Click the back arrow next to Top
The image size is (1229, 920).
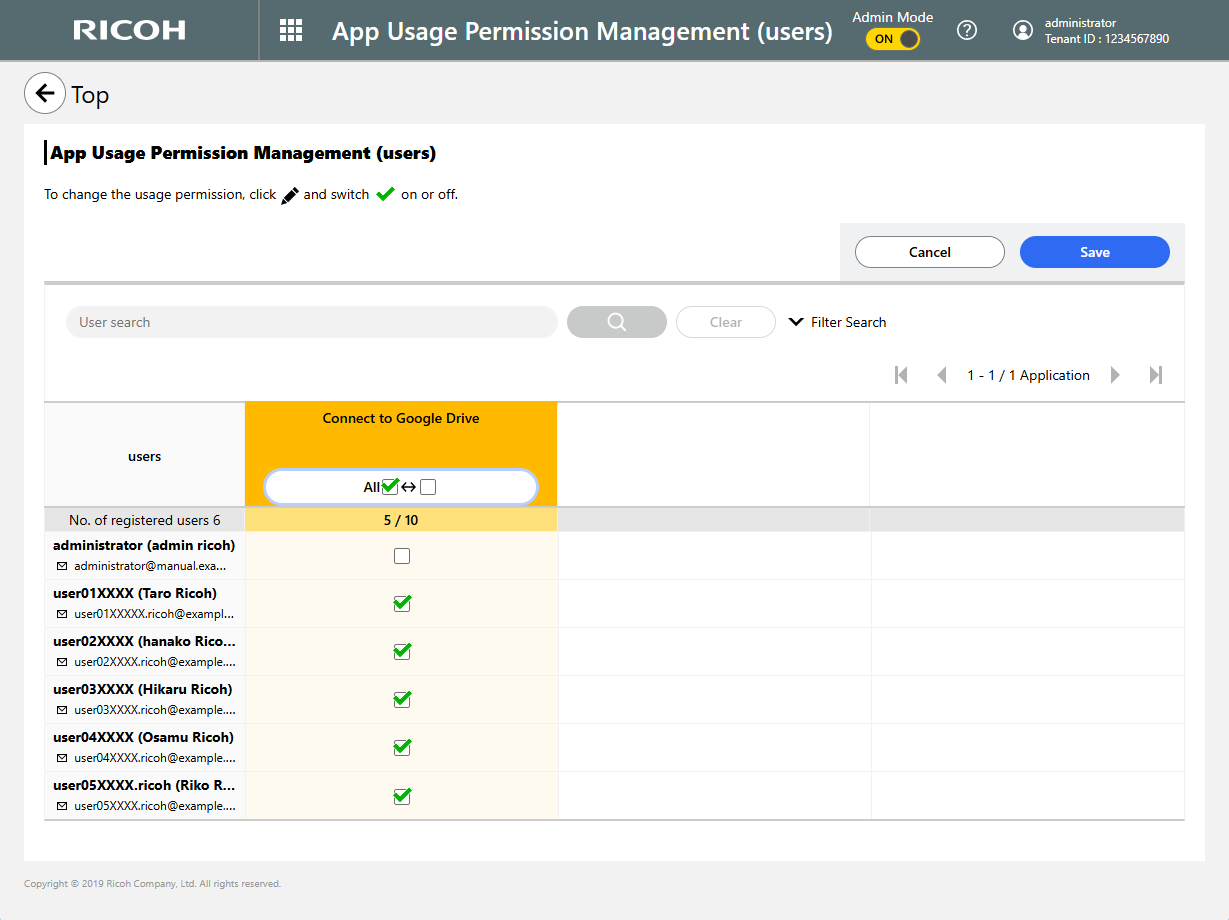click(44, 94)
